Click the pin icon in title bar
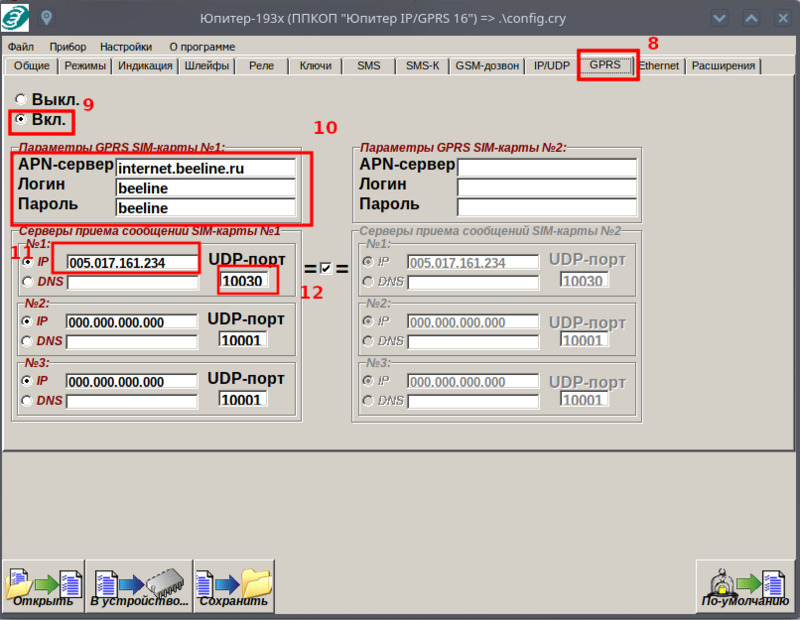Screen dimensions: 800x620 click(x=47, y=18)
